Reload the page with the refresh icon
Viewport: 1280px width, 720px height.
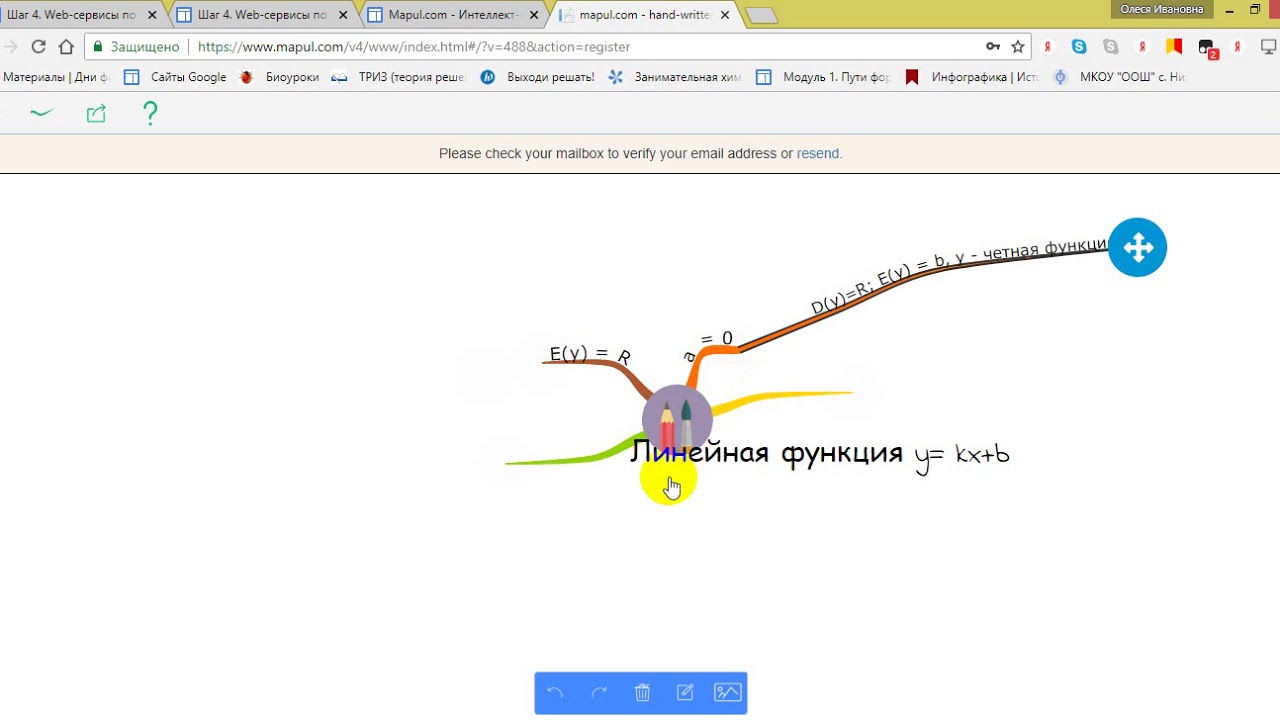pos(38,46)
